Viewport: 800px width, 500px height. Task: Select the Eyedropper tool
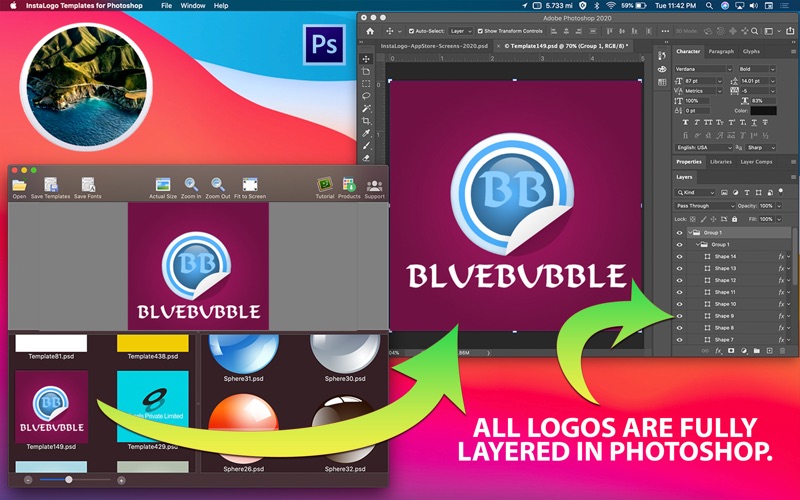pos(366,133)
